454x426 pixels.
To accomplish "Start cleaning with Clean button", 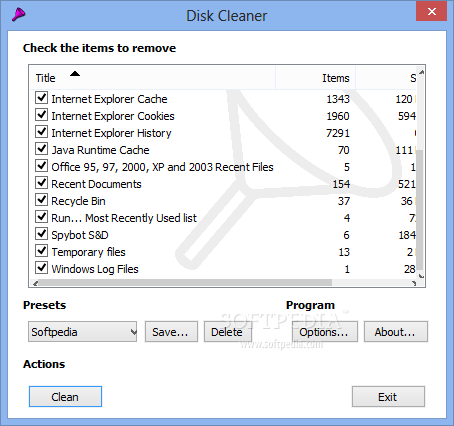I will coord(65,397).
